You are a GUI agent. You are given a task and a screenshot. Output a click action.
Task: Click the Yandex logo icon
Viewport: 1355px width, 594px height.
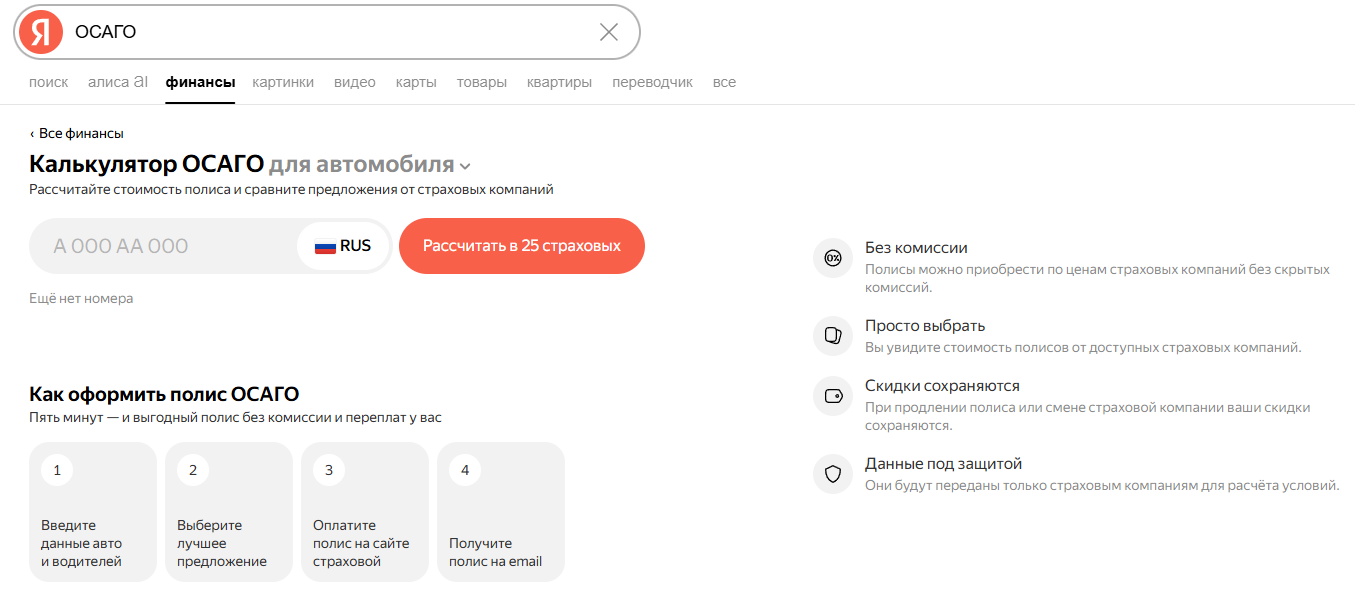click(41, 32)
